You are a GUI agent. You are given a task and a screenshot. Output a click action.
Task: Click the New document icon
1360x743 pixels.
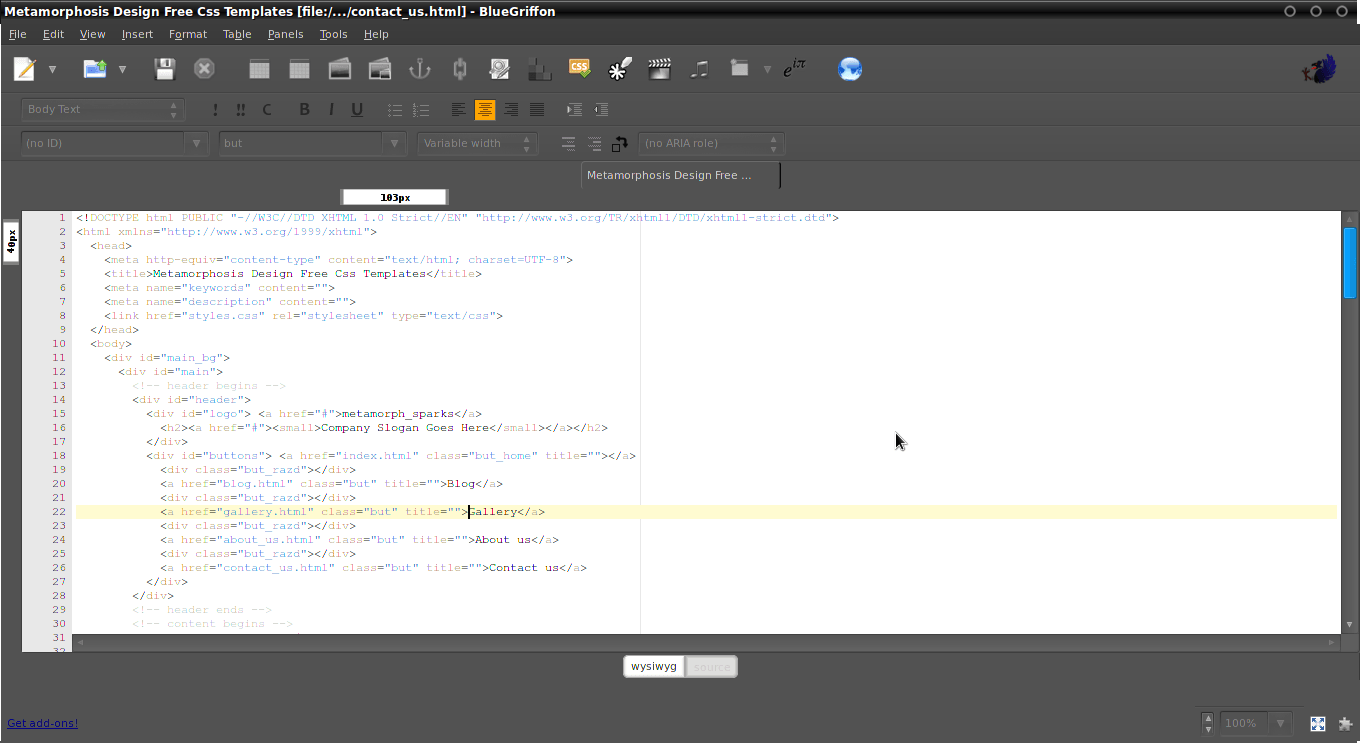(25, 69)
